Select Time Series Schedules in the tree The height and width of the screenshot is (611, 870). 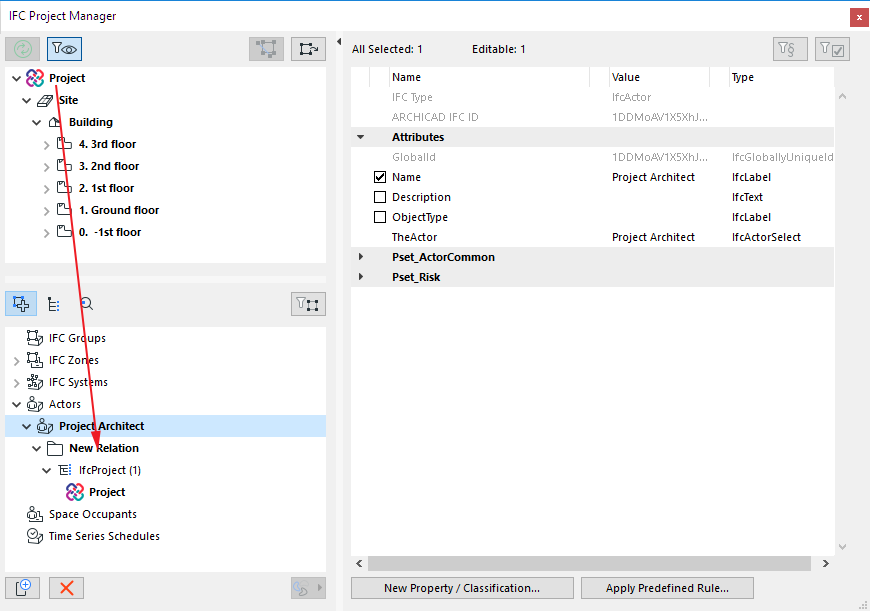(x=104, y=536)
